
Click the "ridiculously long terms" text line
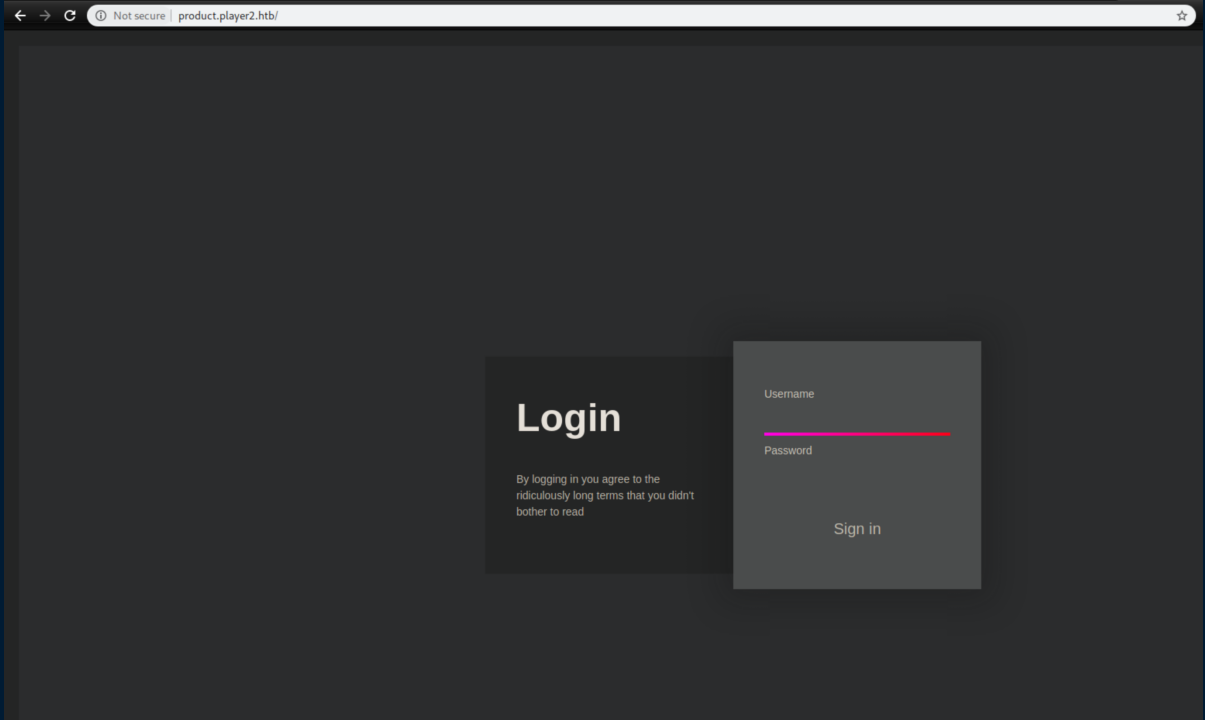point(604,495)
